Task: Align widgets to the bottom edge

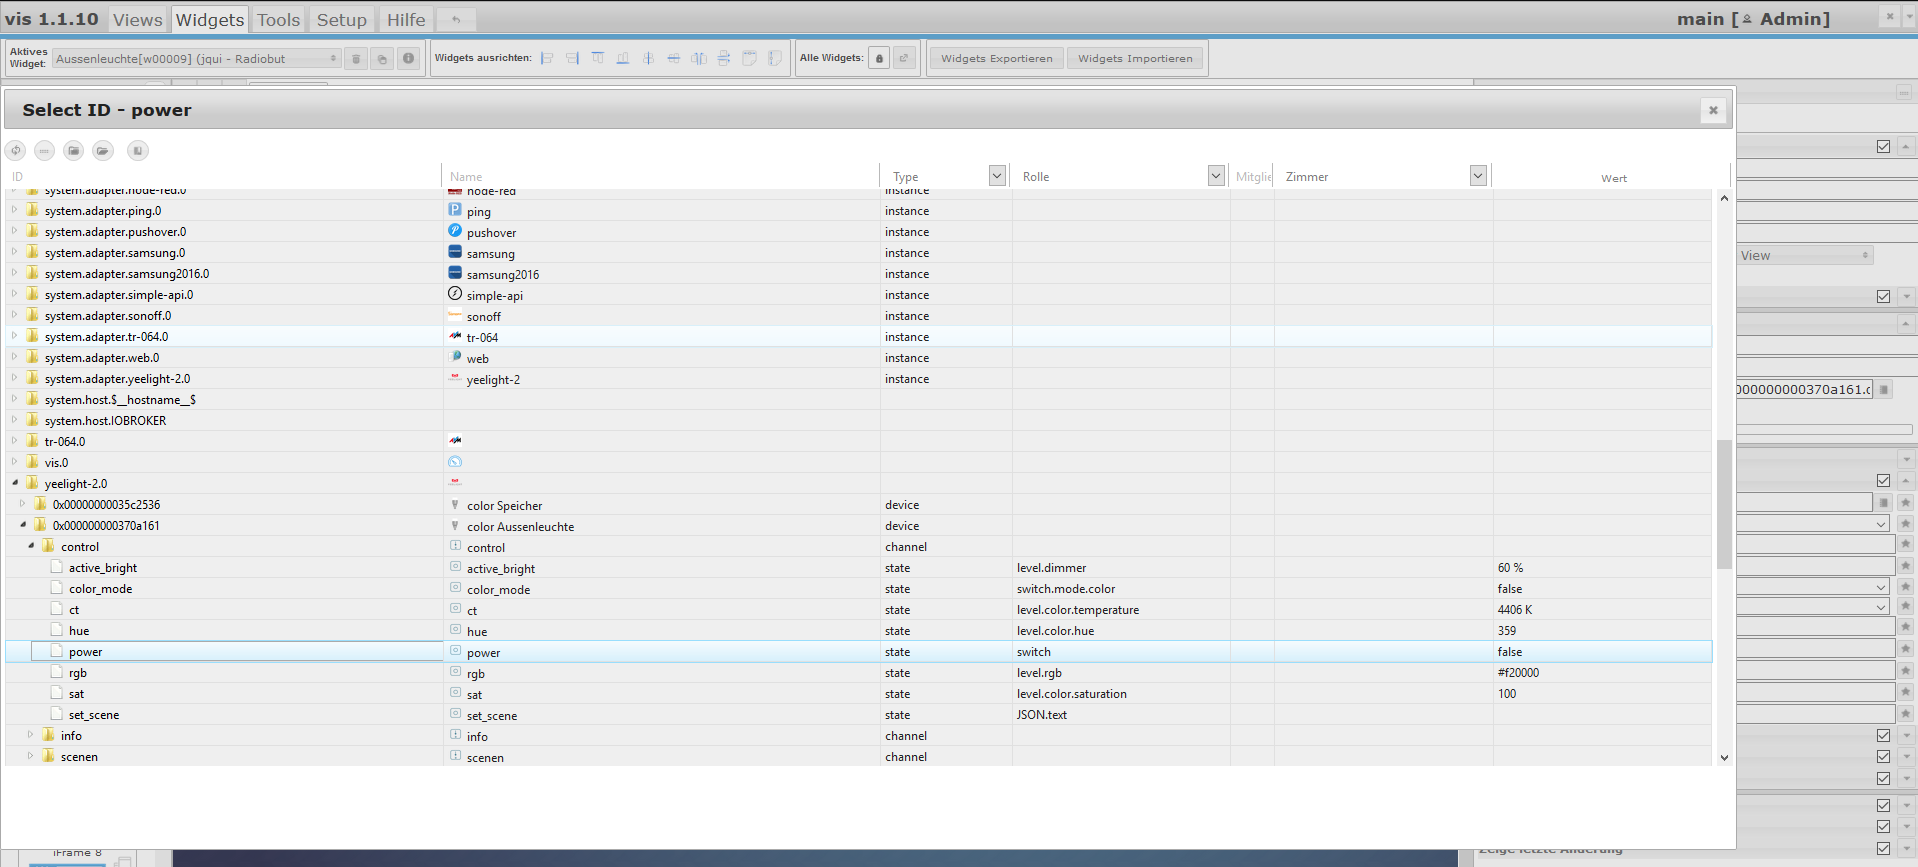Action: pyautogui.click(x=623, y=58)
